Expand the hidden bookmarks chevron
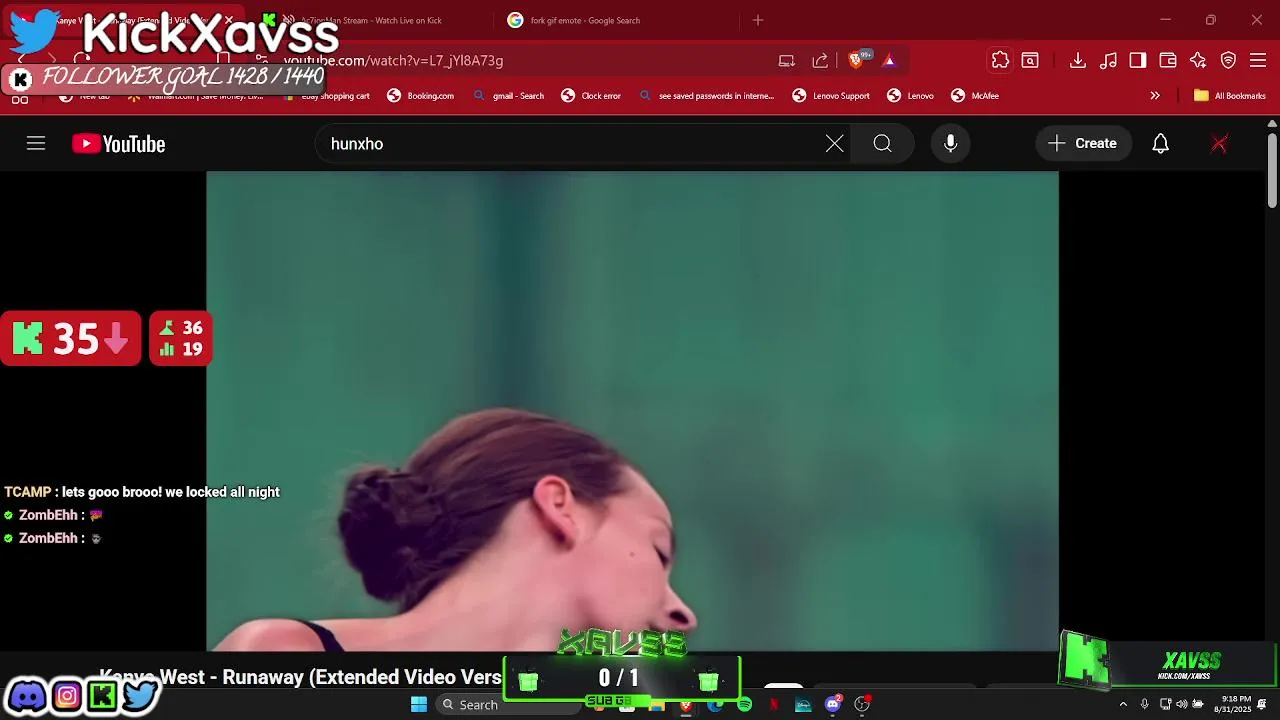 tap(1155, 96)
